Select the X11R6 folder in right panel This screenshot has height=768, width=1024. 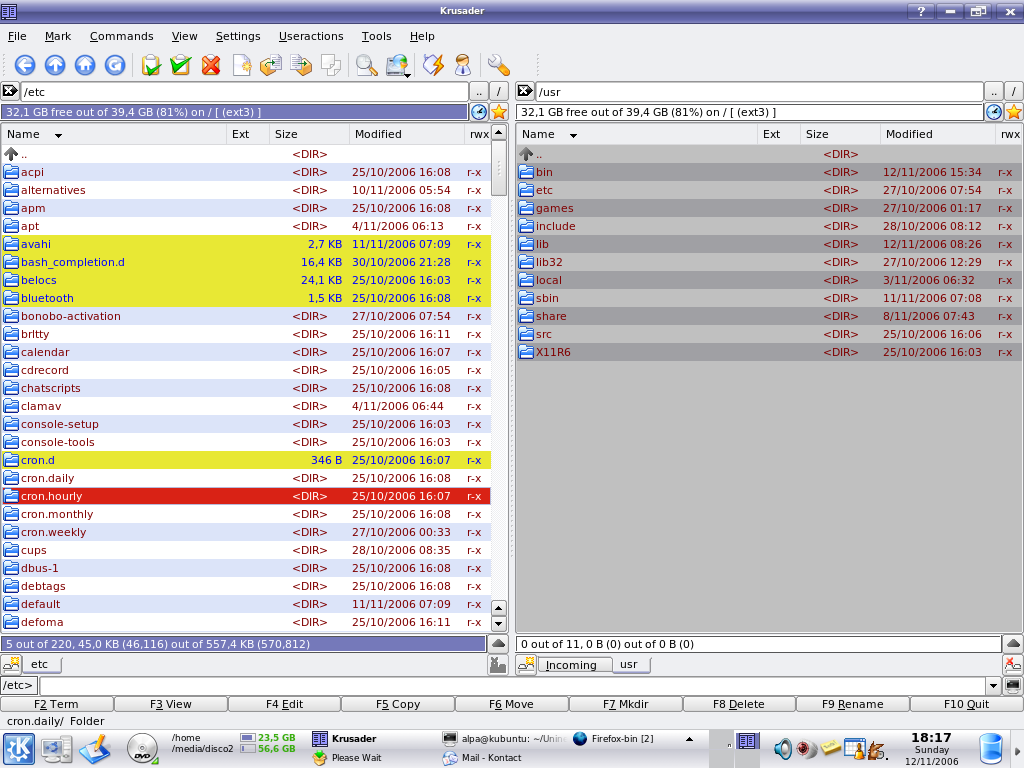(x=769, y=352)
